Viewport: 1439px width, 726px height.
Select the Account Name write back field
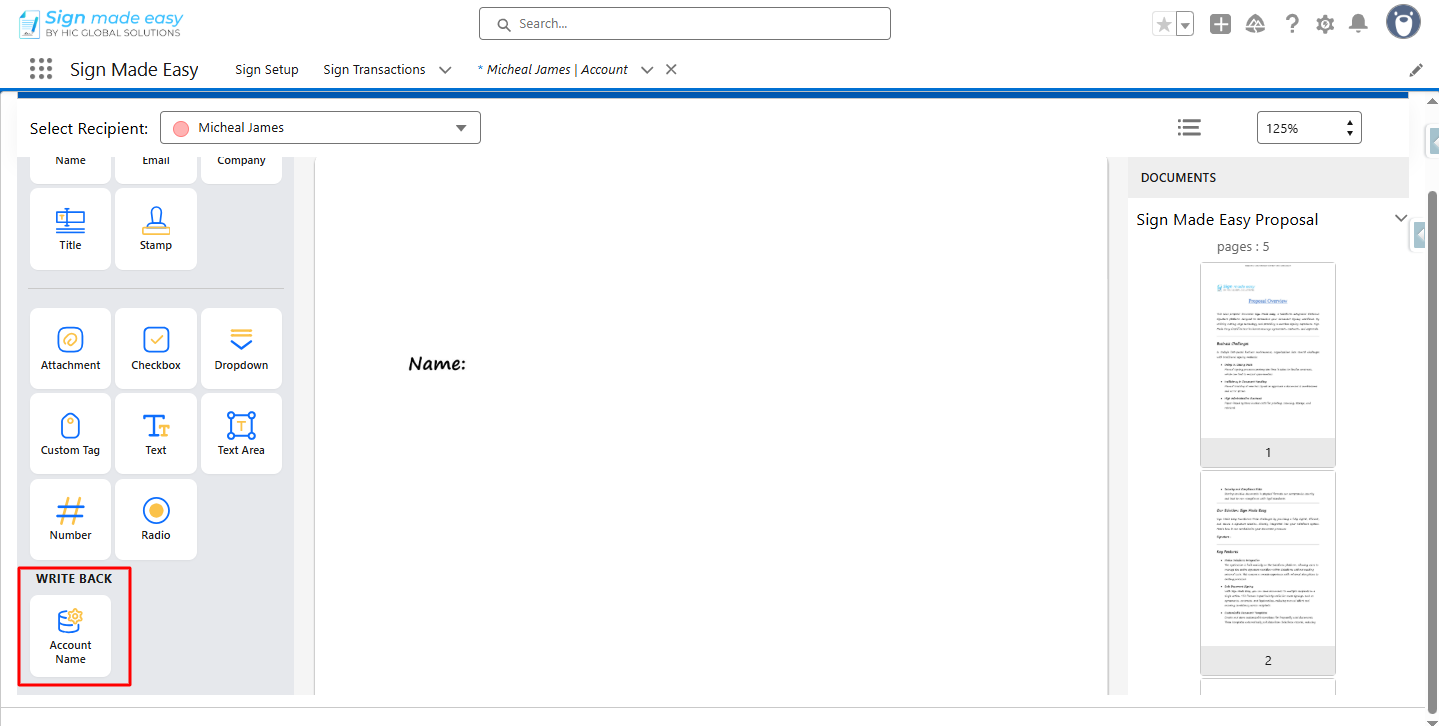[71, 636]
